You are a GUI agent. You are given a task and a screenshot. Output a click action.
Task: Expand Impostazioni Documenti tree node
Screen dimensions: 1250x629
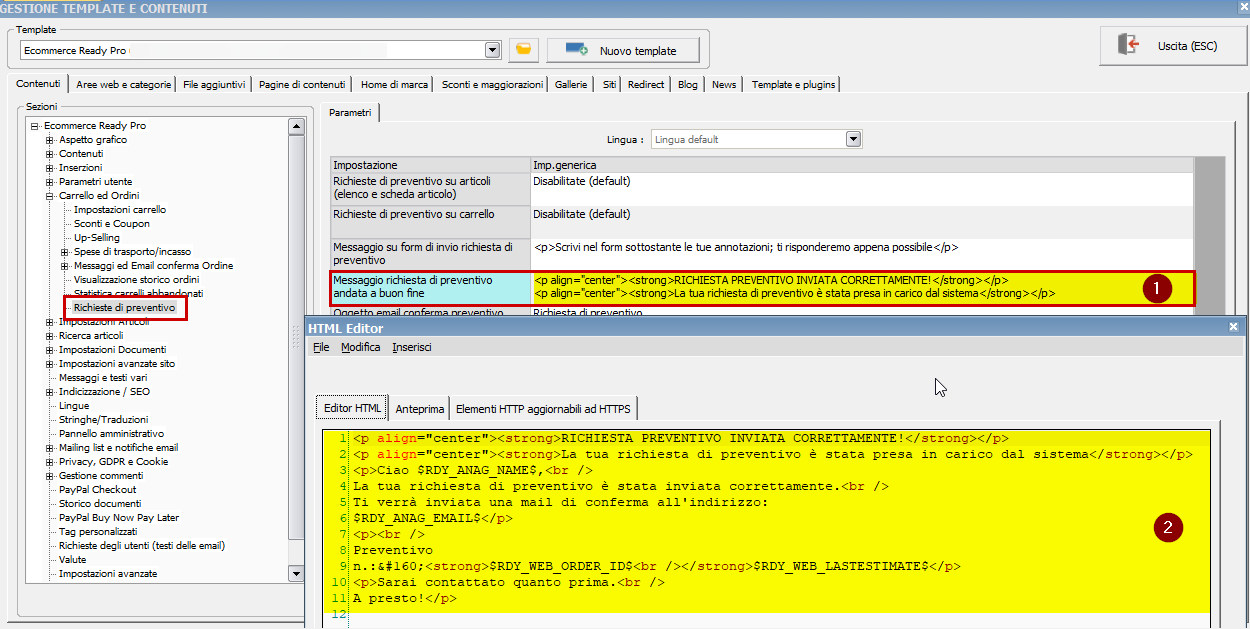coord(50,350)
